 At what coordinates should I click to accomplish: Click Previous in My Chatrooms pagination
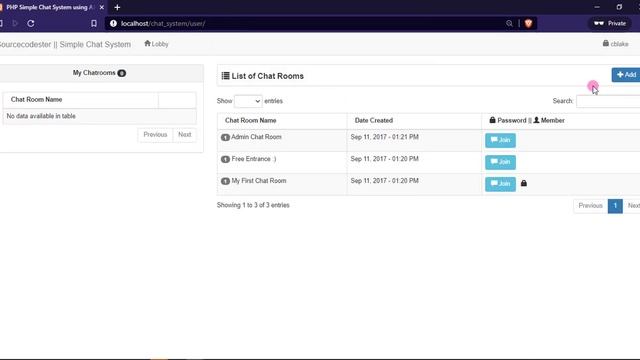(x=155, y=135)
